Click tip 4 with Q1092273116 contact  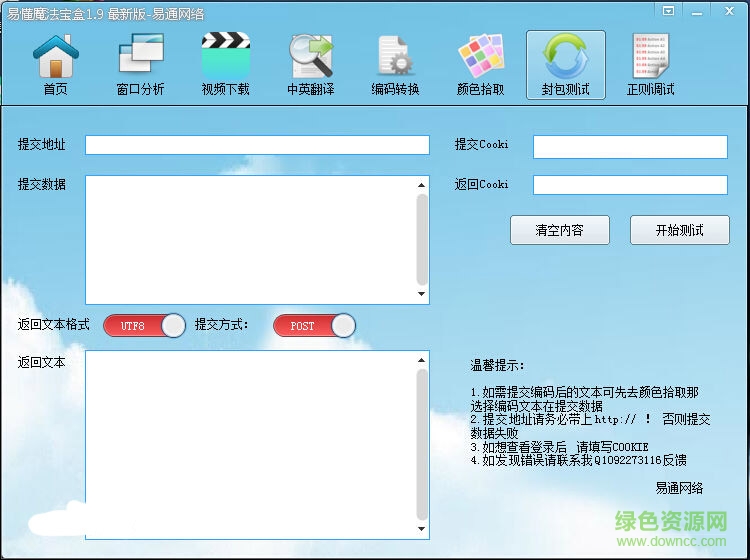[579, 461]
